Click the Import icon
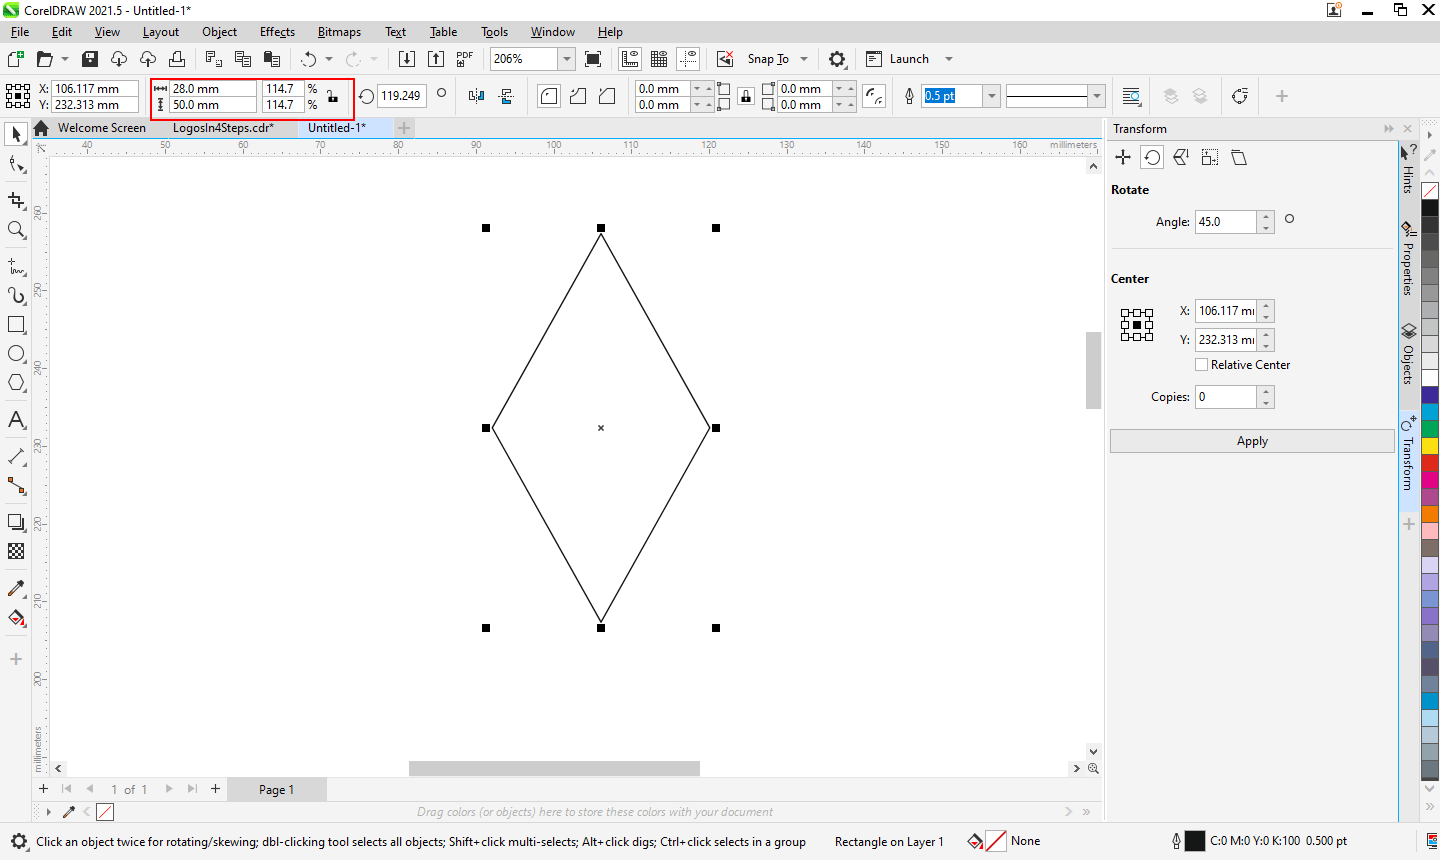 click(406, 59)
